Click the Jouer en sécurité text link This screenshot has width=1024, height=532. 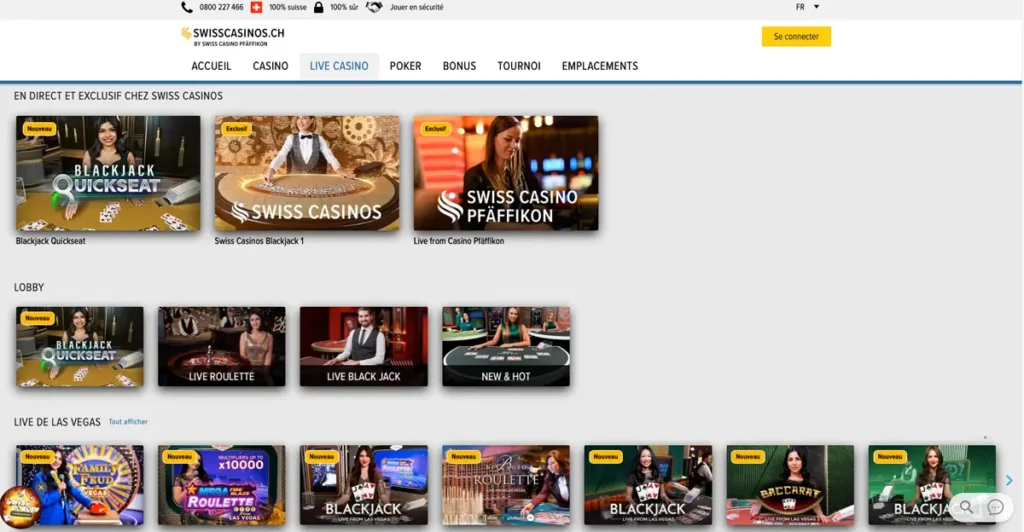(x=417, y=7)
